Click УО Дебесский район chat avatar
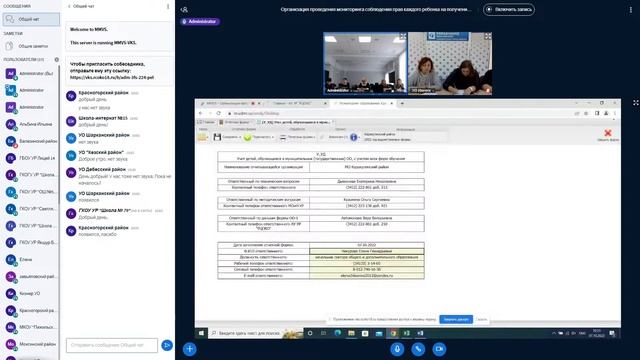 pos(71,173)
